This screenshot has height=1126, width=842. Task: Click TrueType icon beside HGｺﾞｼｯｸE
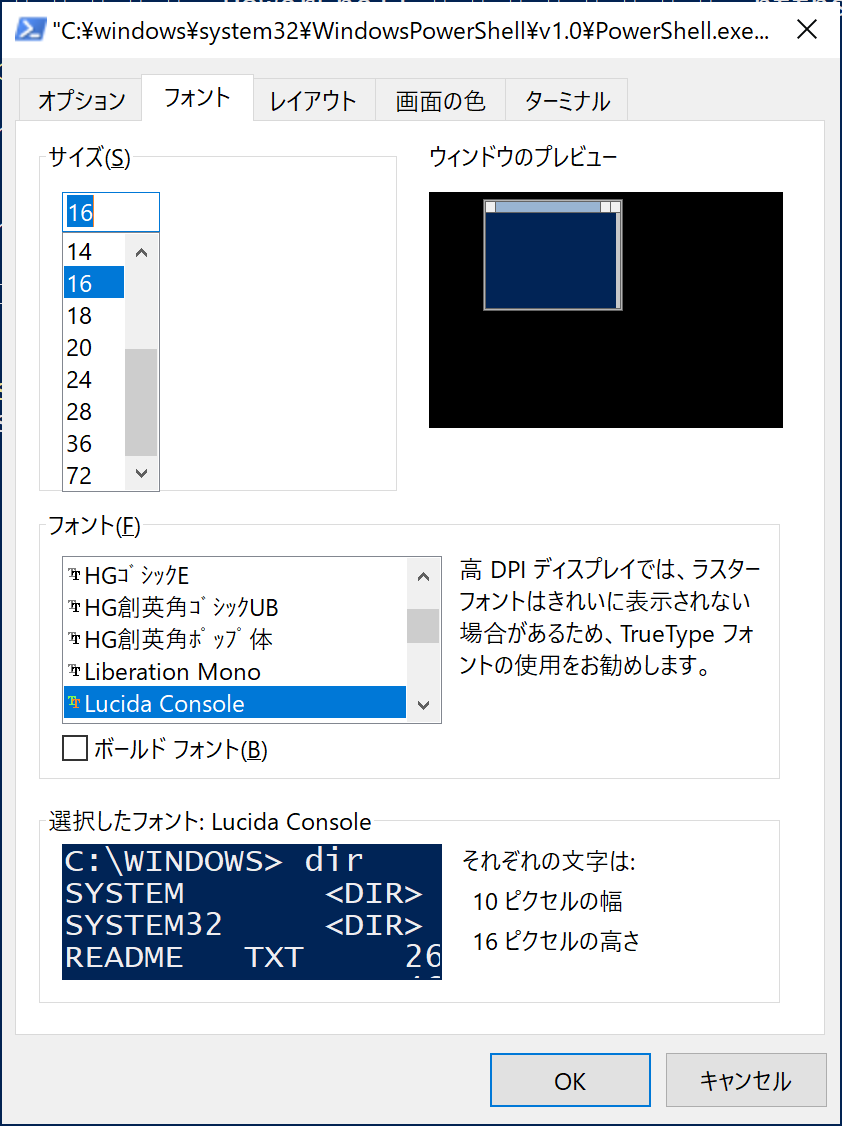(75, 575)
